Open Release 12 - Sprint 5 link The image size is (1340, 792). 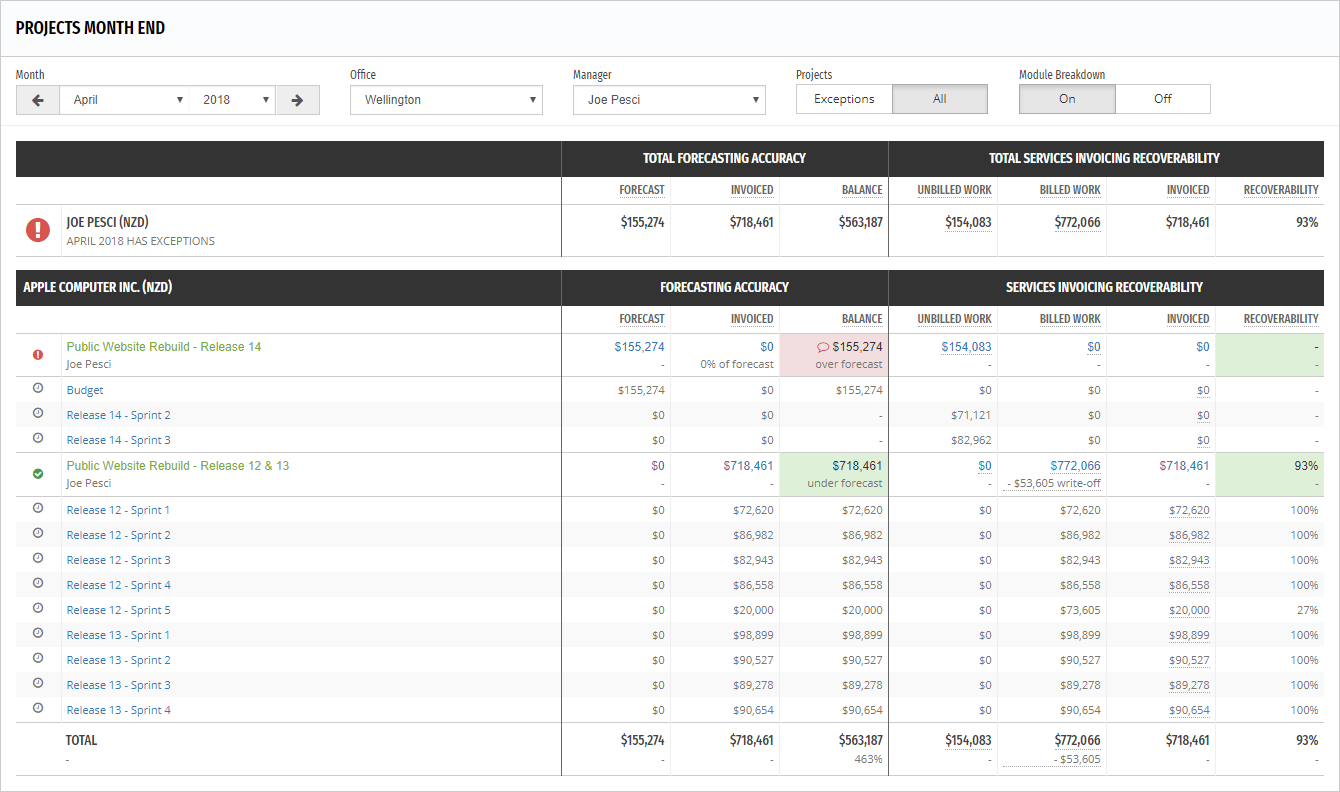(119, 610)
